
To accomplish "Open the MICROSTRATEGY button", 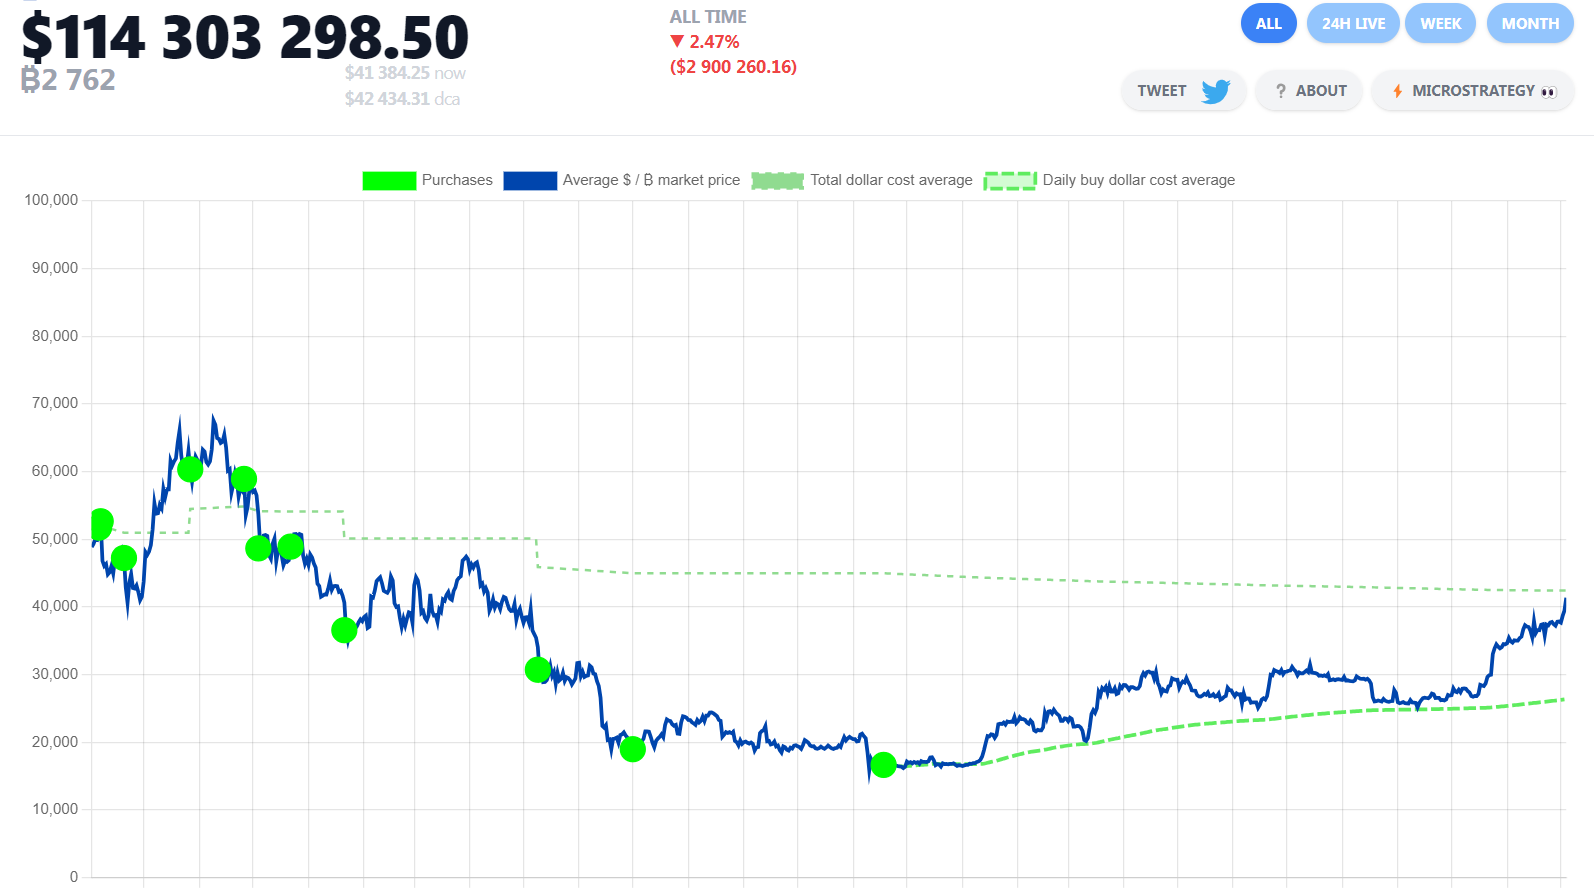I will (1472, 91).
